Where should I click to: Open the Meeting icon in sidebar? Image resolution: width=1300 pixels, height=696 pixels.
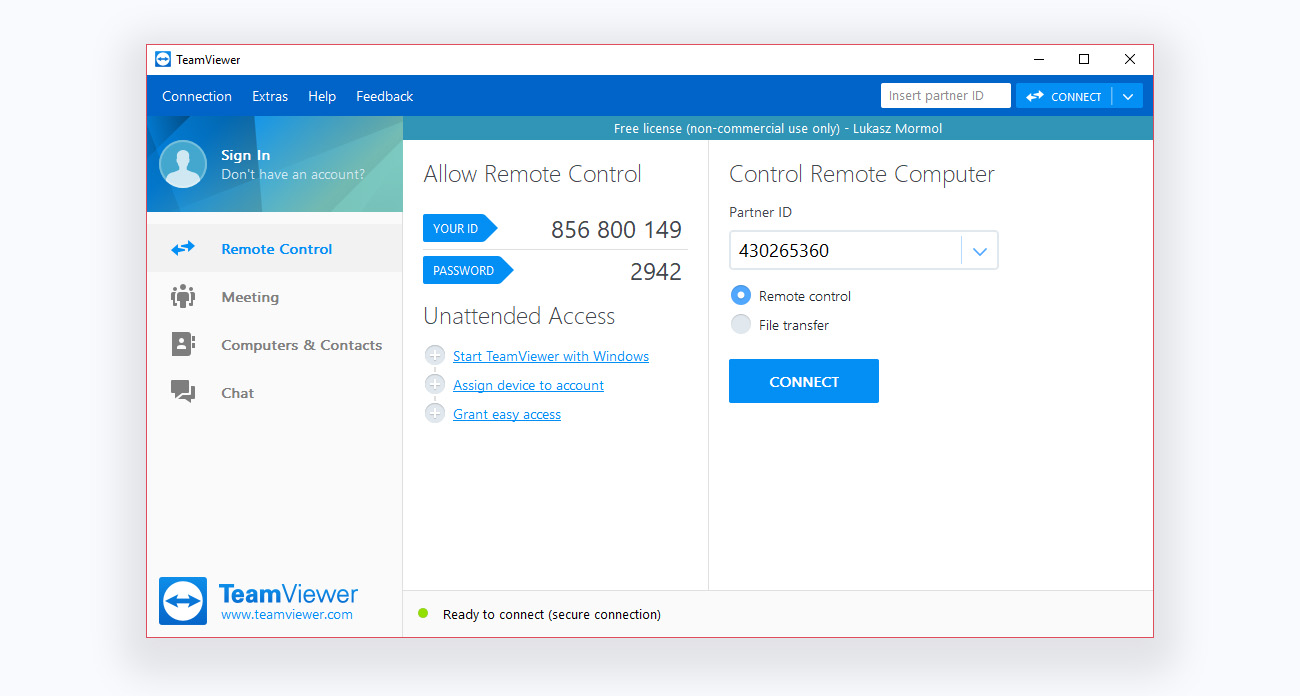[182, 297]
